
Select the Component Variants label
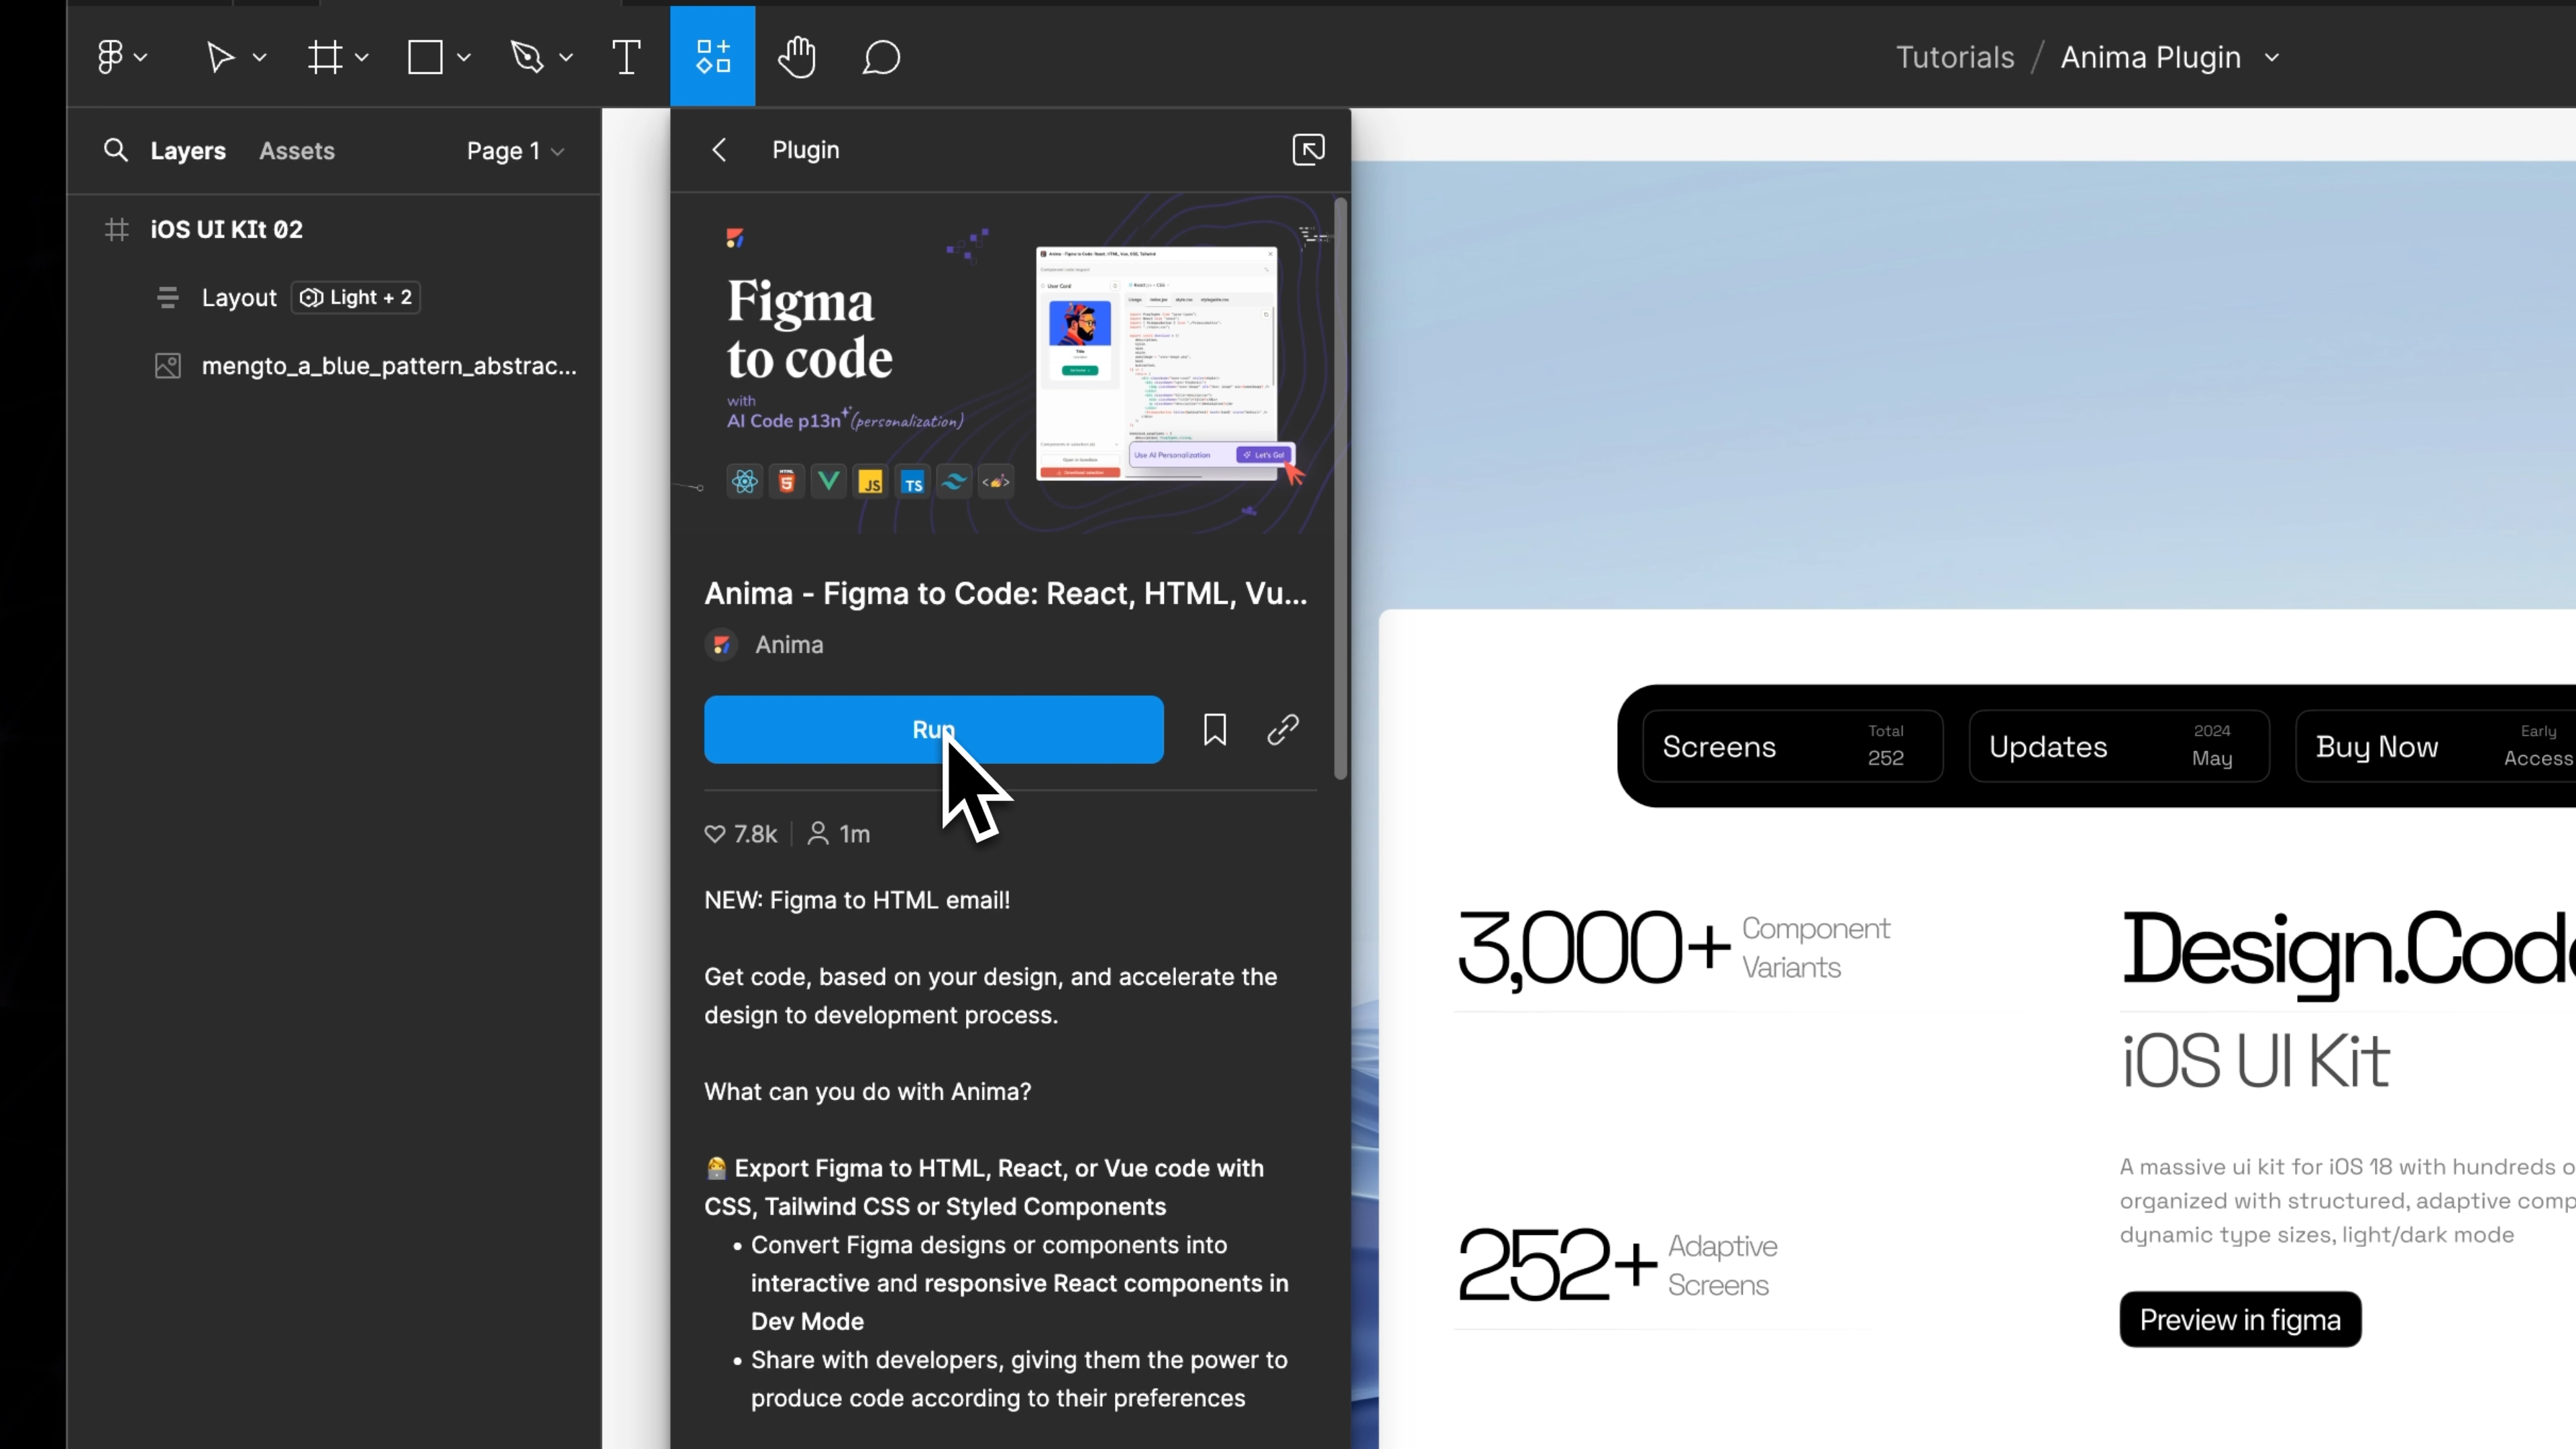click(1815, 948)
